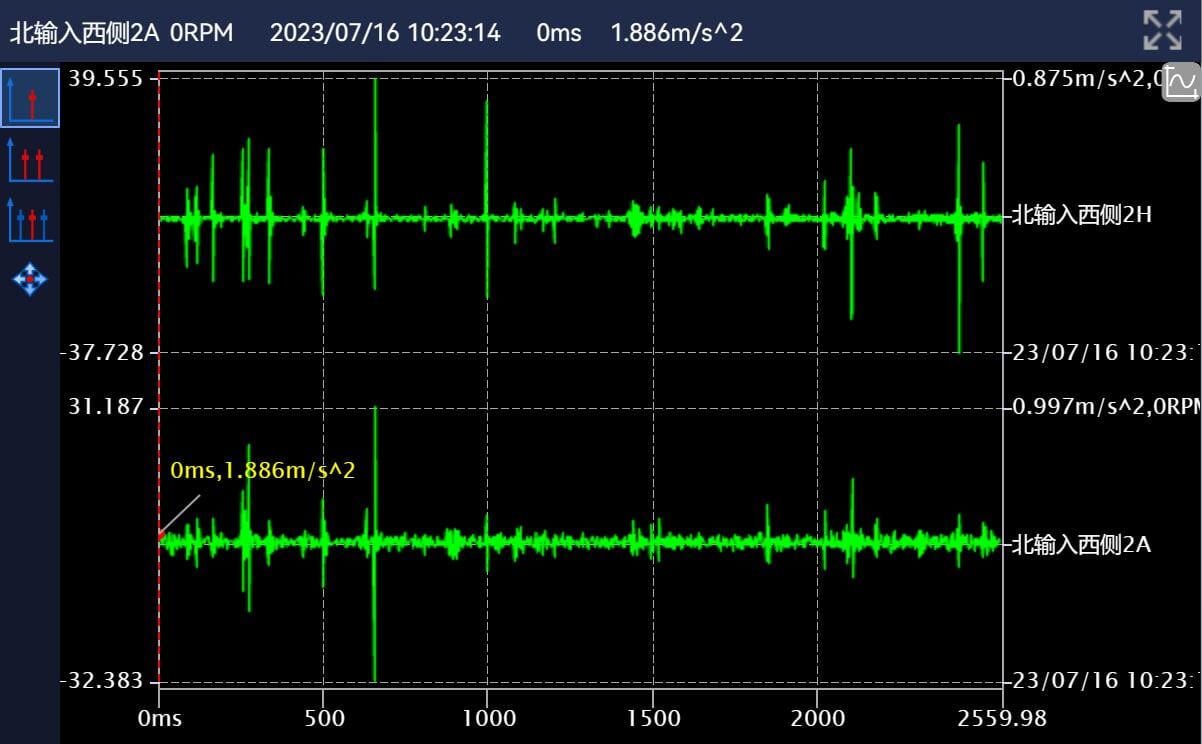Click the -37.728 lower limit of top chart
1202x744 pixels.
coord(108,352)
